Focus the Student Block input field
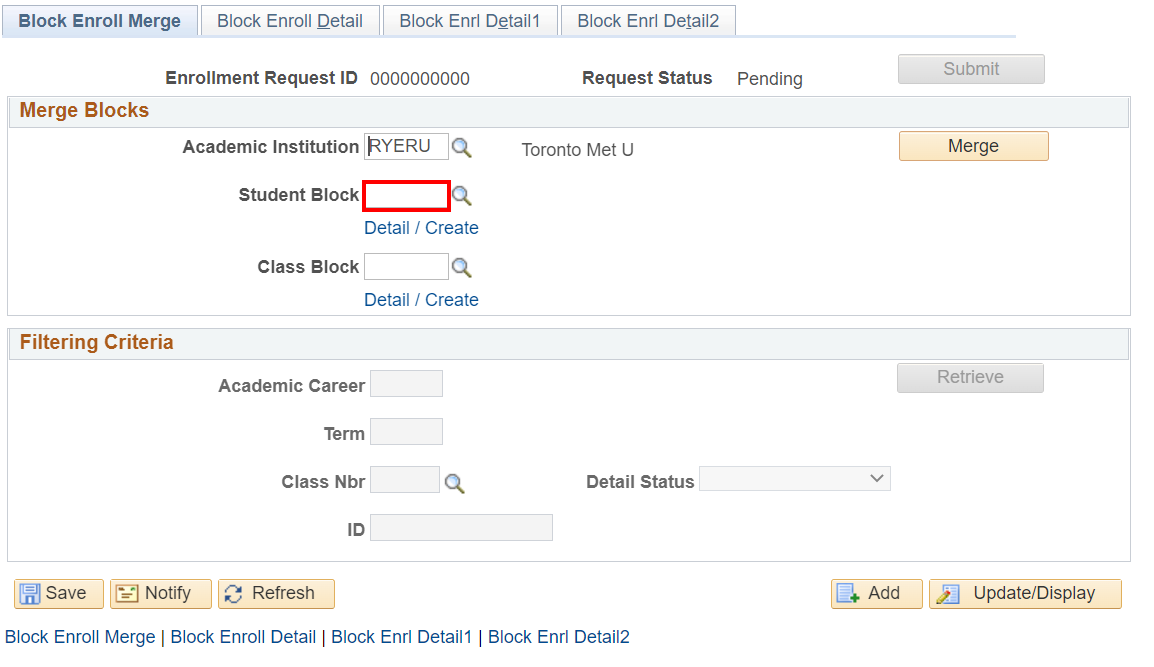Viewport: 1154px width, 667px height. coord(406,196)
